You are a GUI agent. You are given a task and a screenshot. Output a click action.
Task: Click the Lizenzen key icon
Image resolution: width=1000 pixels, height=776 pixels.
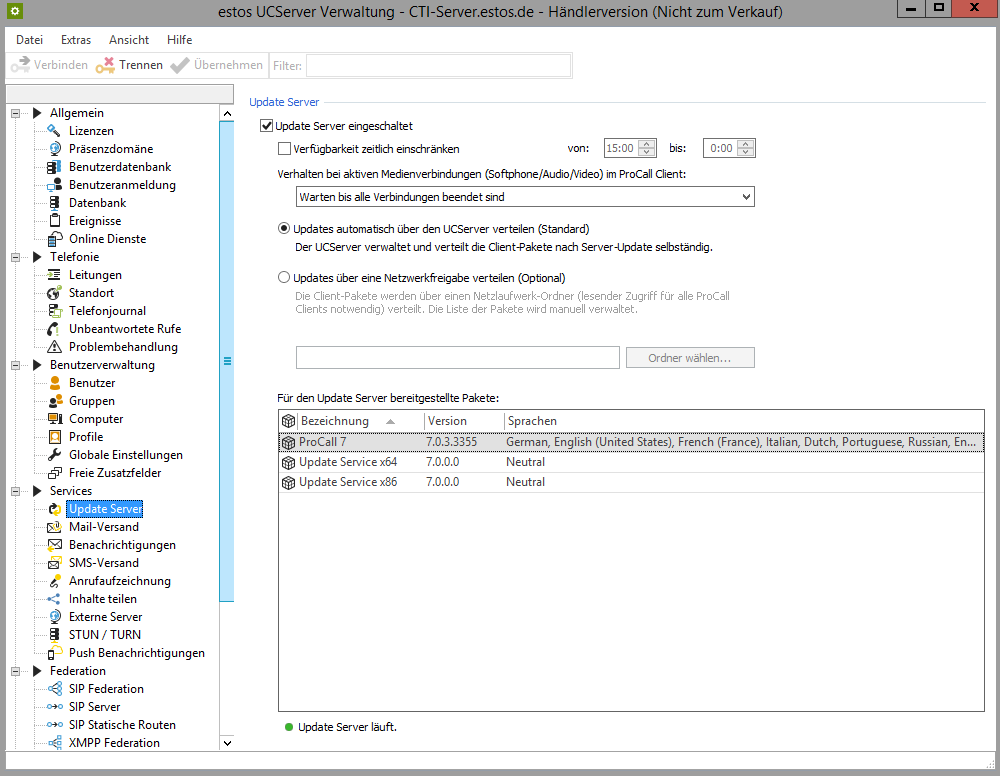[x=54, y=131]
